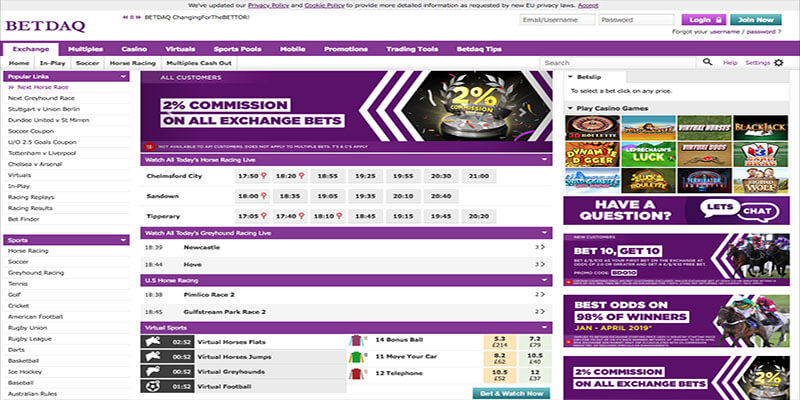Open the Betdaq Tips tab
Screen dimensions: 800x400
click(479, 49)
